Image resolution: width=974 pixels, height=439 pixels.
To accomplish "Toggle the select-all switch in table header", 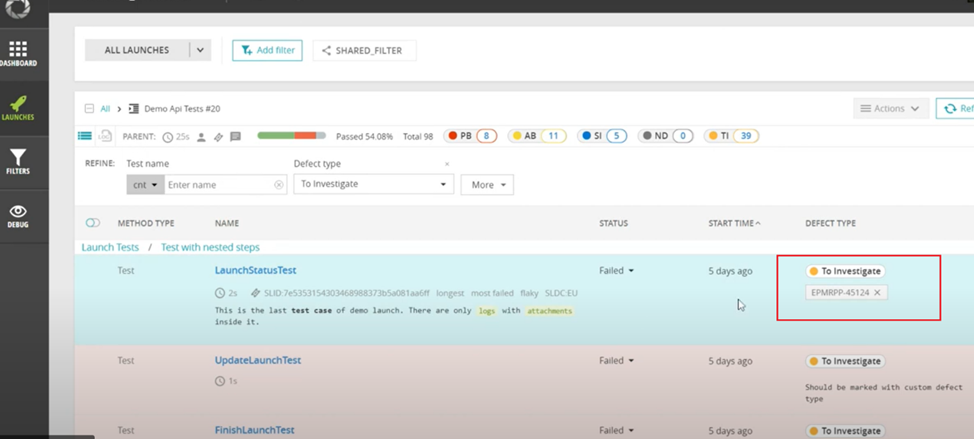I will click(x=93, y=223).
